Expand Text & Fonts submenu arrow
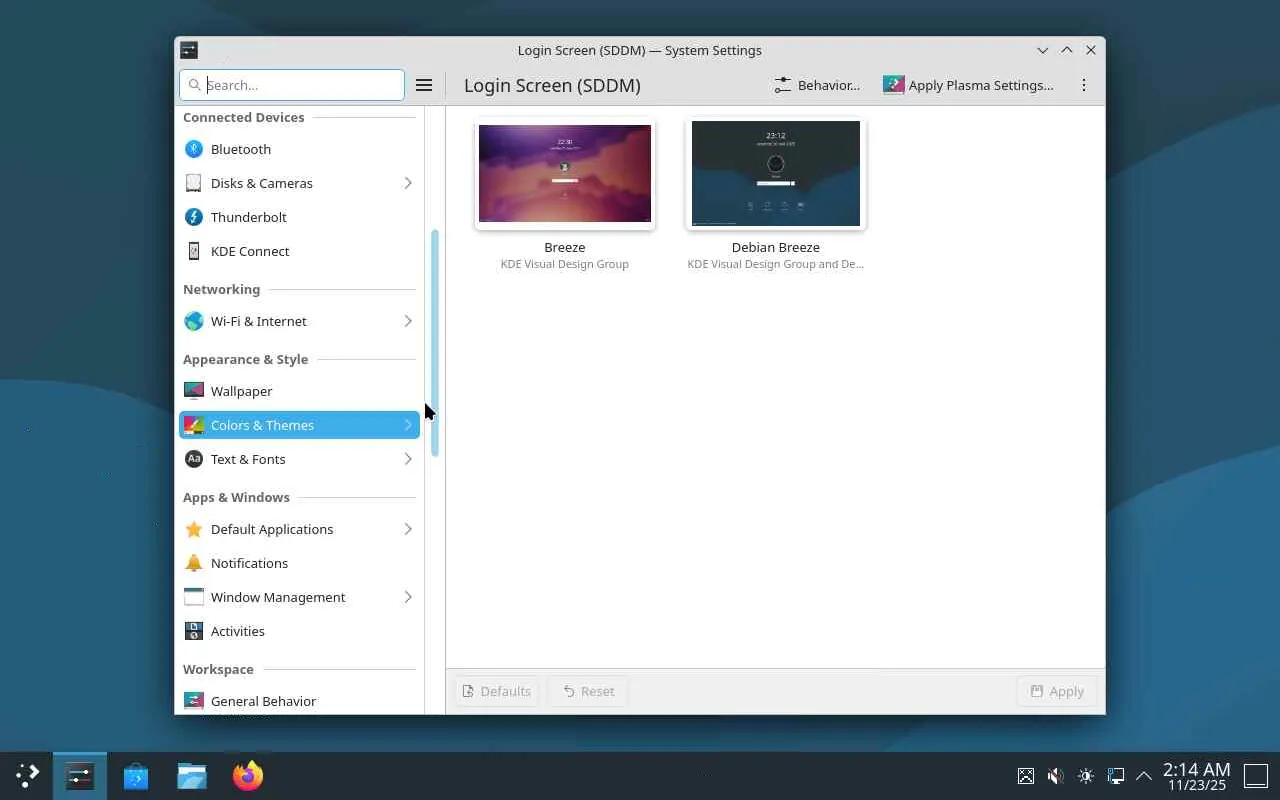1280x800 pixels. [x=408, y=459]
